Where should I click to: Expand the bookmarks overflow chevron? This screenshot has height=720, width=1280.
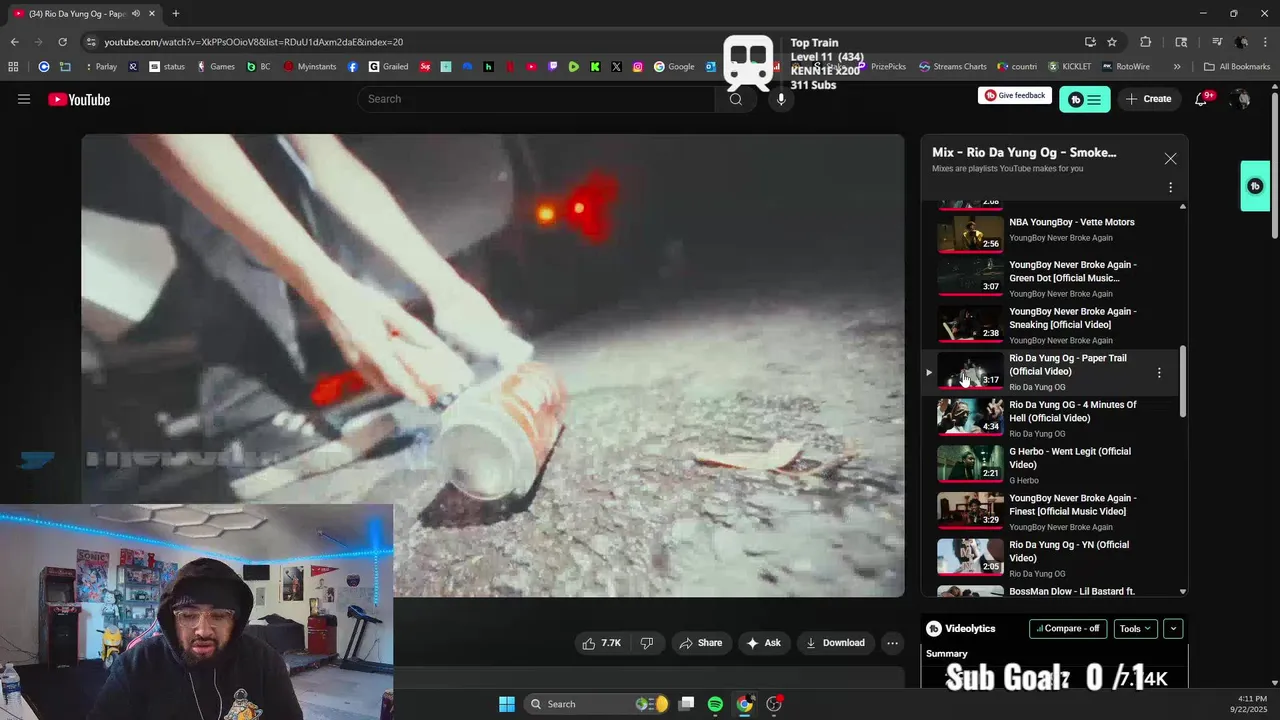coord(1177,67)
